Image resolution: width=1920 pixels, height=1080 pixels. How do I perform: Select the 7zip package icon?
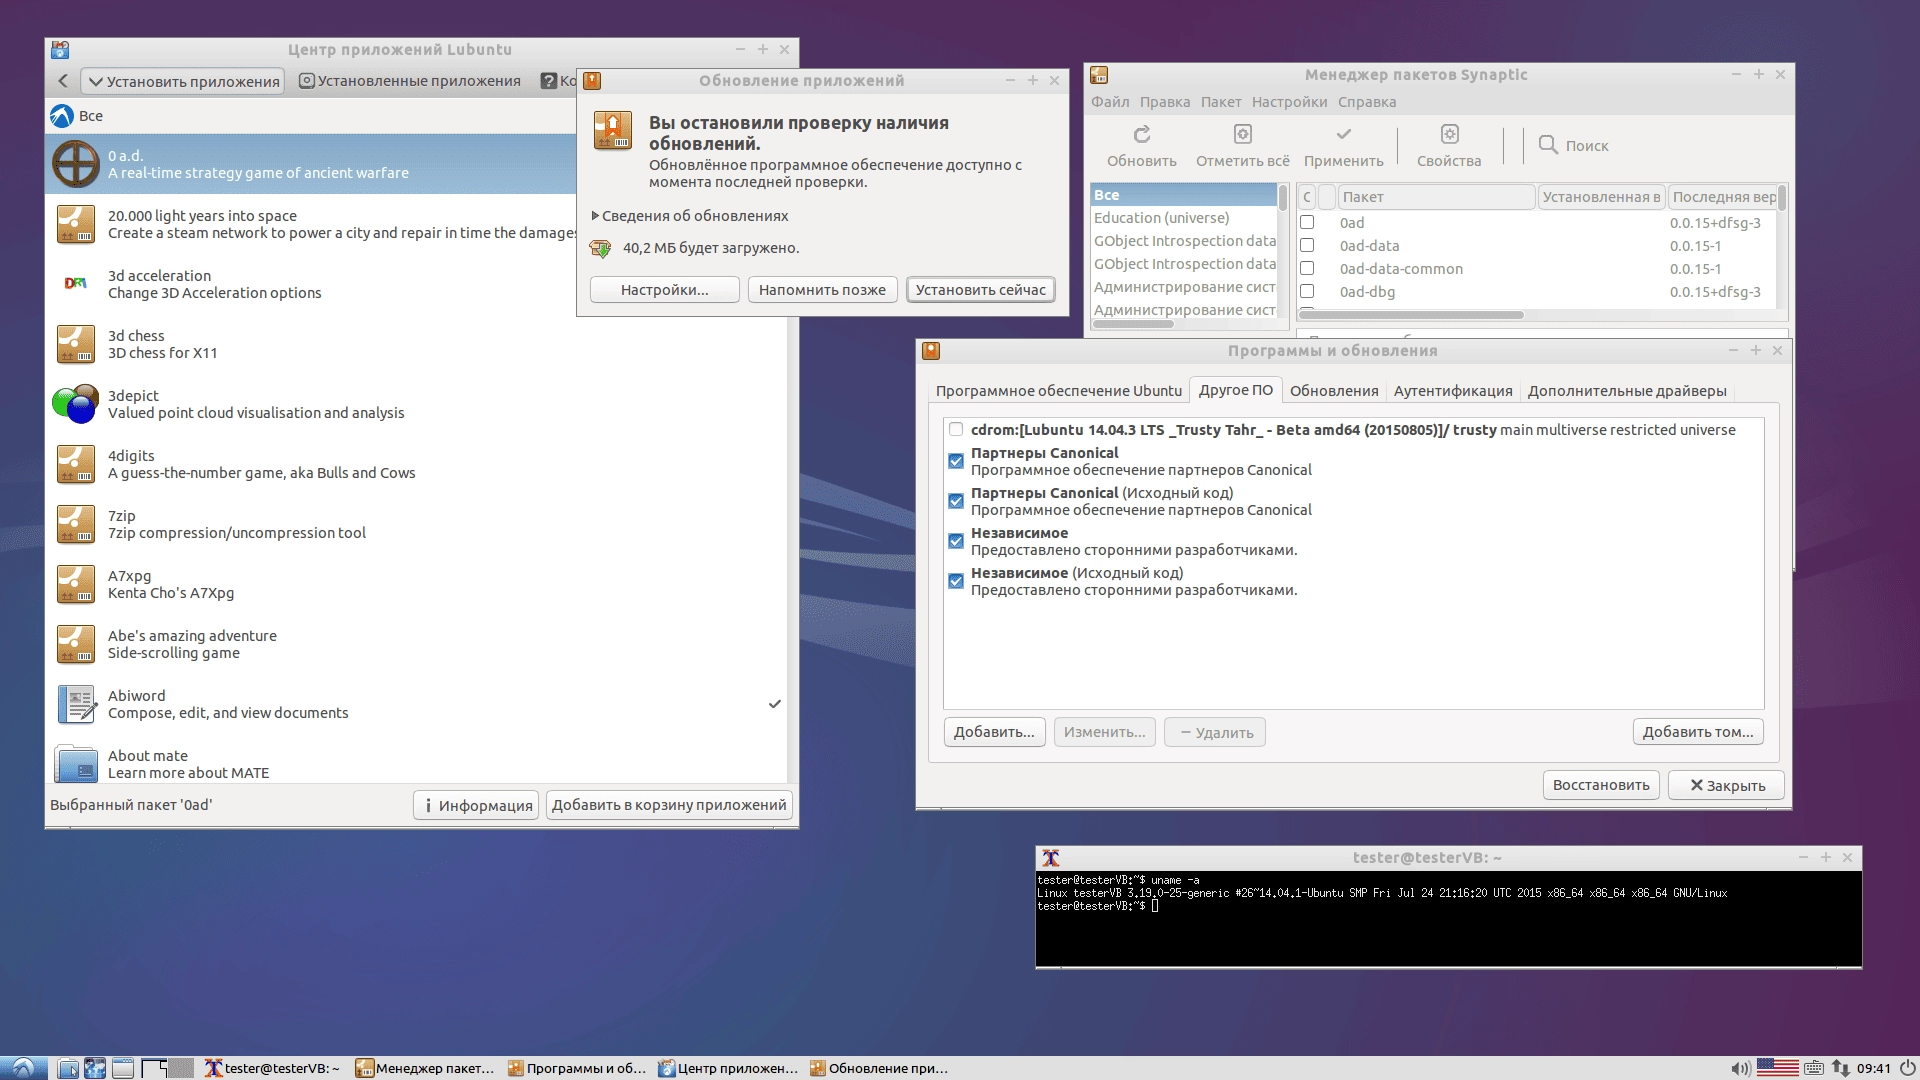click(x=76, y=524)
